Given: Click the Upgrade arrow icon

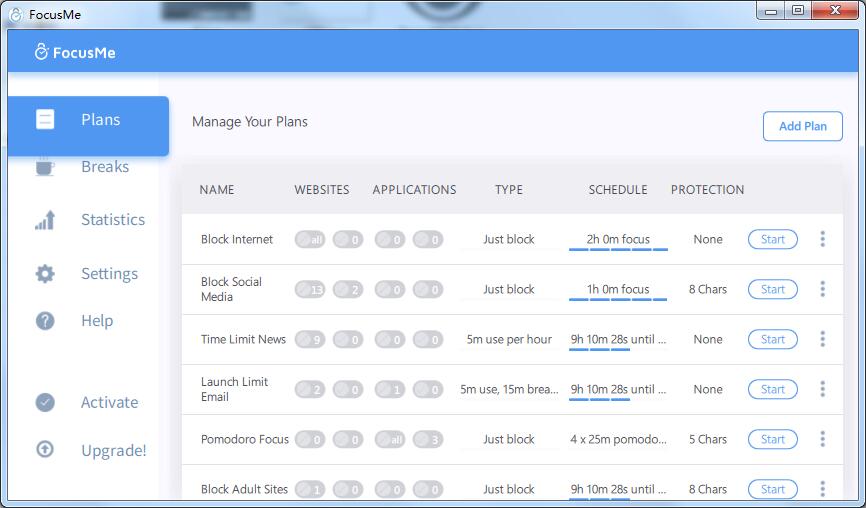Looking at the screenshot, I should point(45,449).
